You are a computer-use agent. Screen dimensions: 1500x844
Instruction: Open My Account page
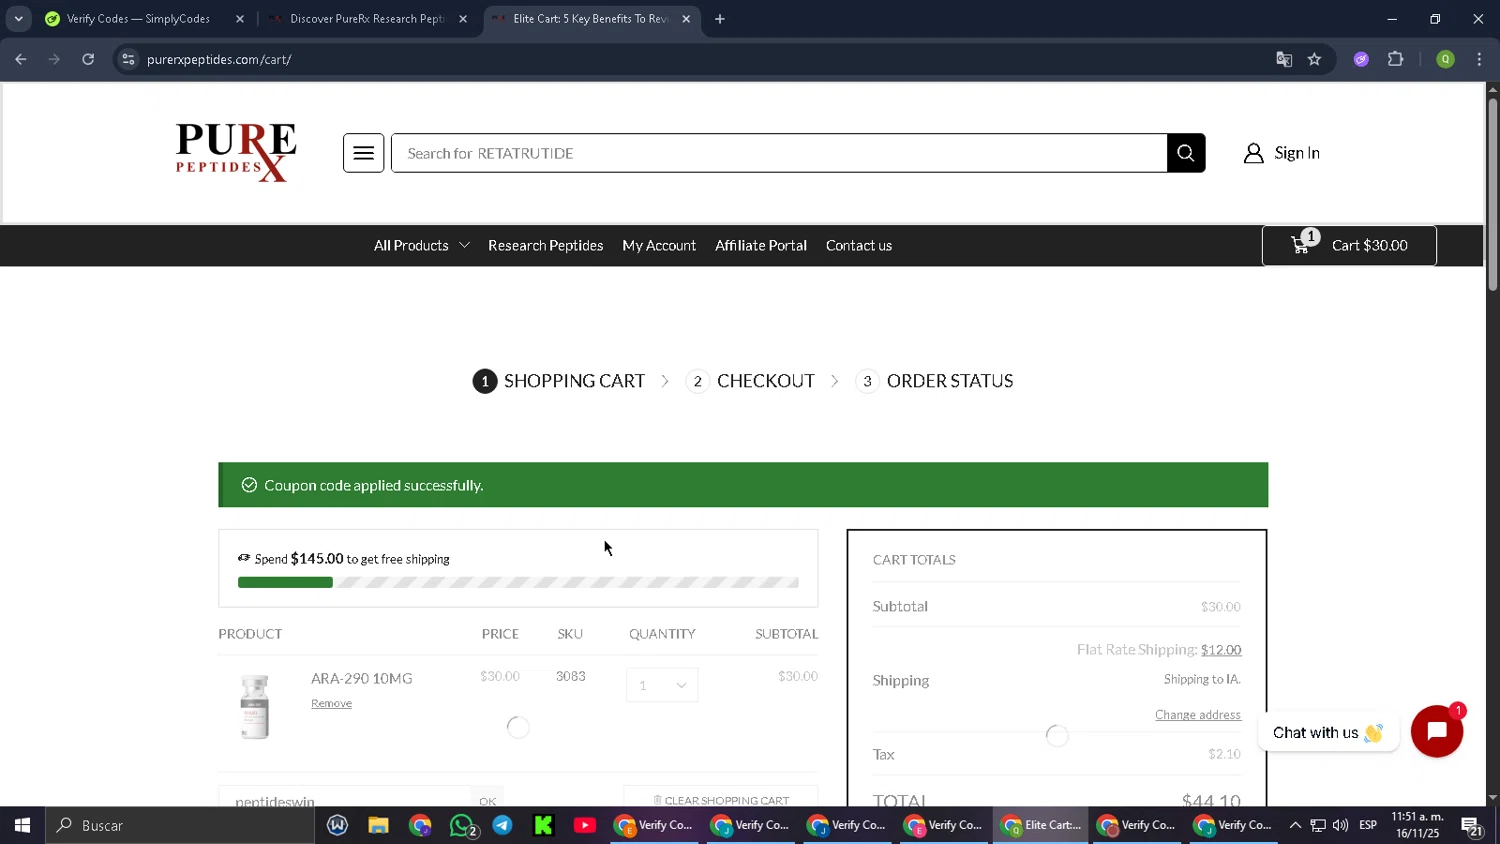(x=659, y=245)
